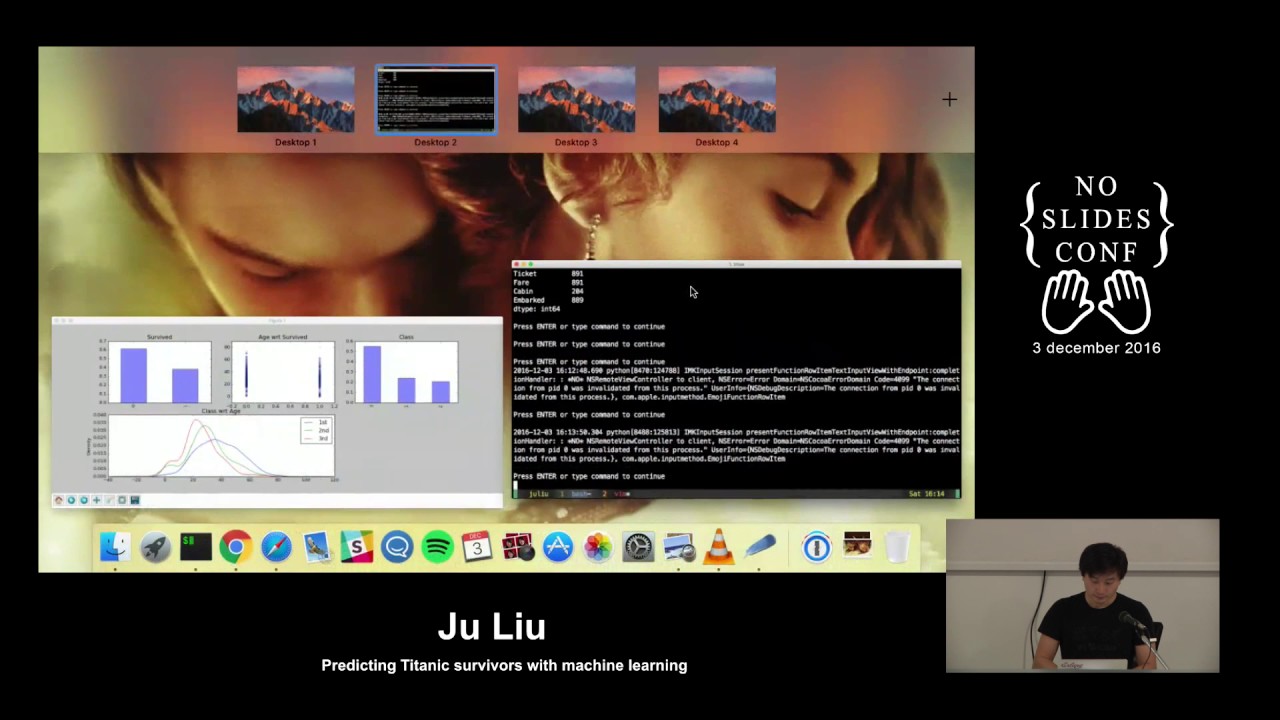Screen dimensions: 1280x720
Task: Click the Save figure disk icon
Action: pyautogui.click(x=135, y=500)
